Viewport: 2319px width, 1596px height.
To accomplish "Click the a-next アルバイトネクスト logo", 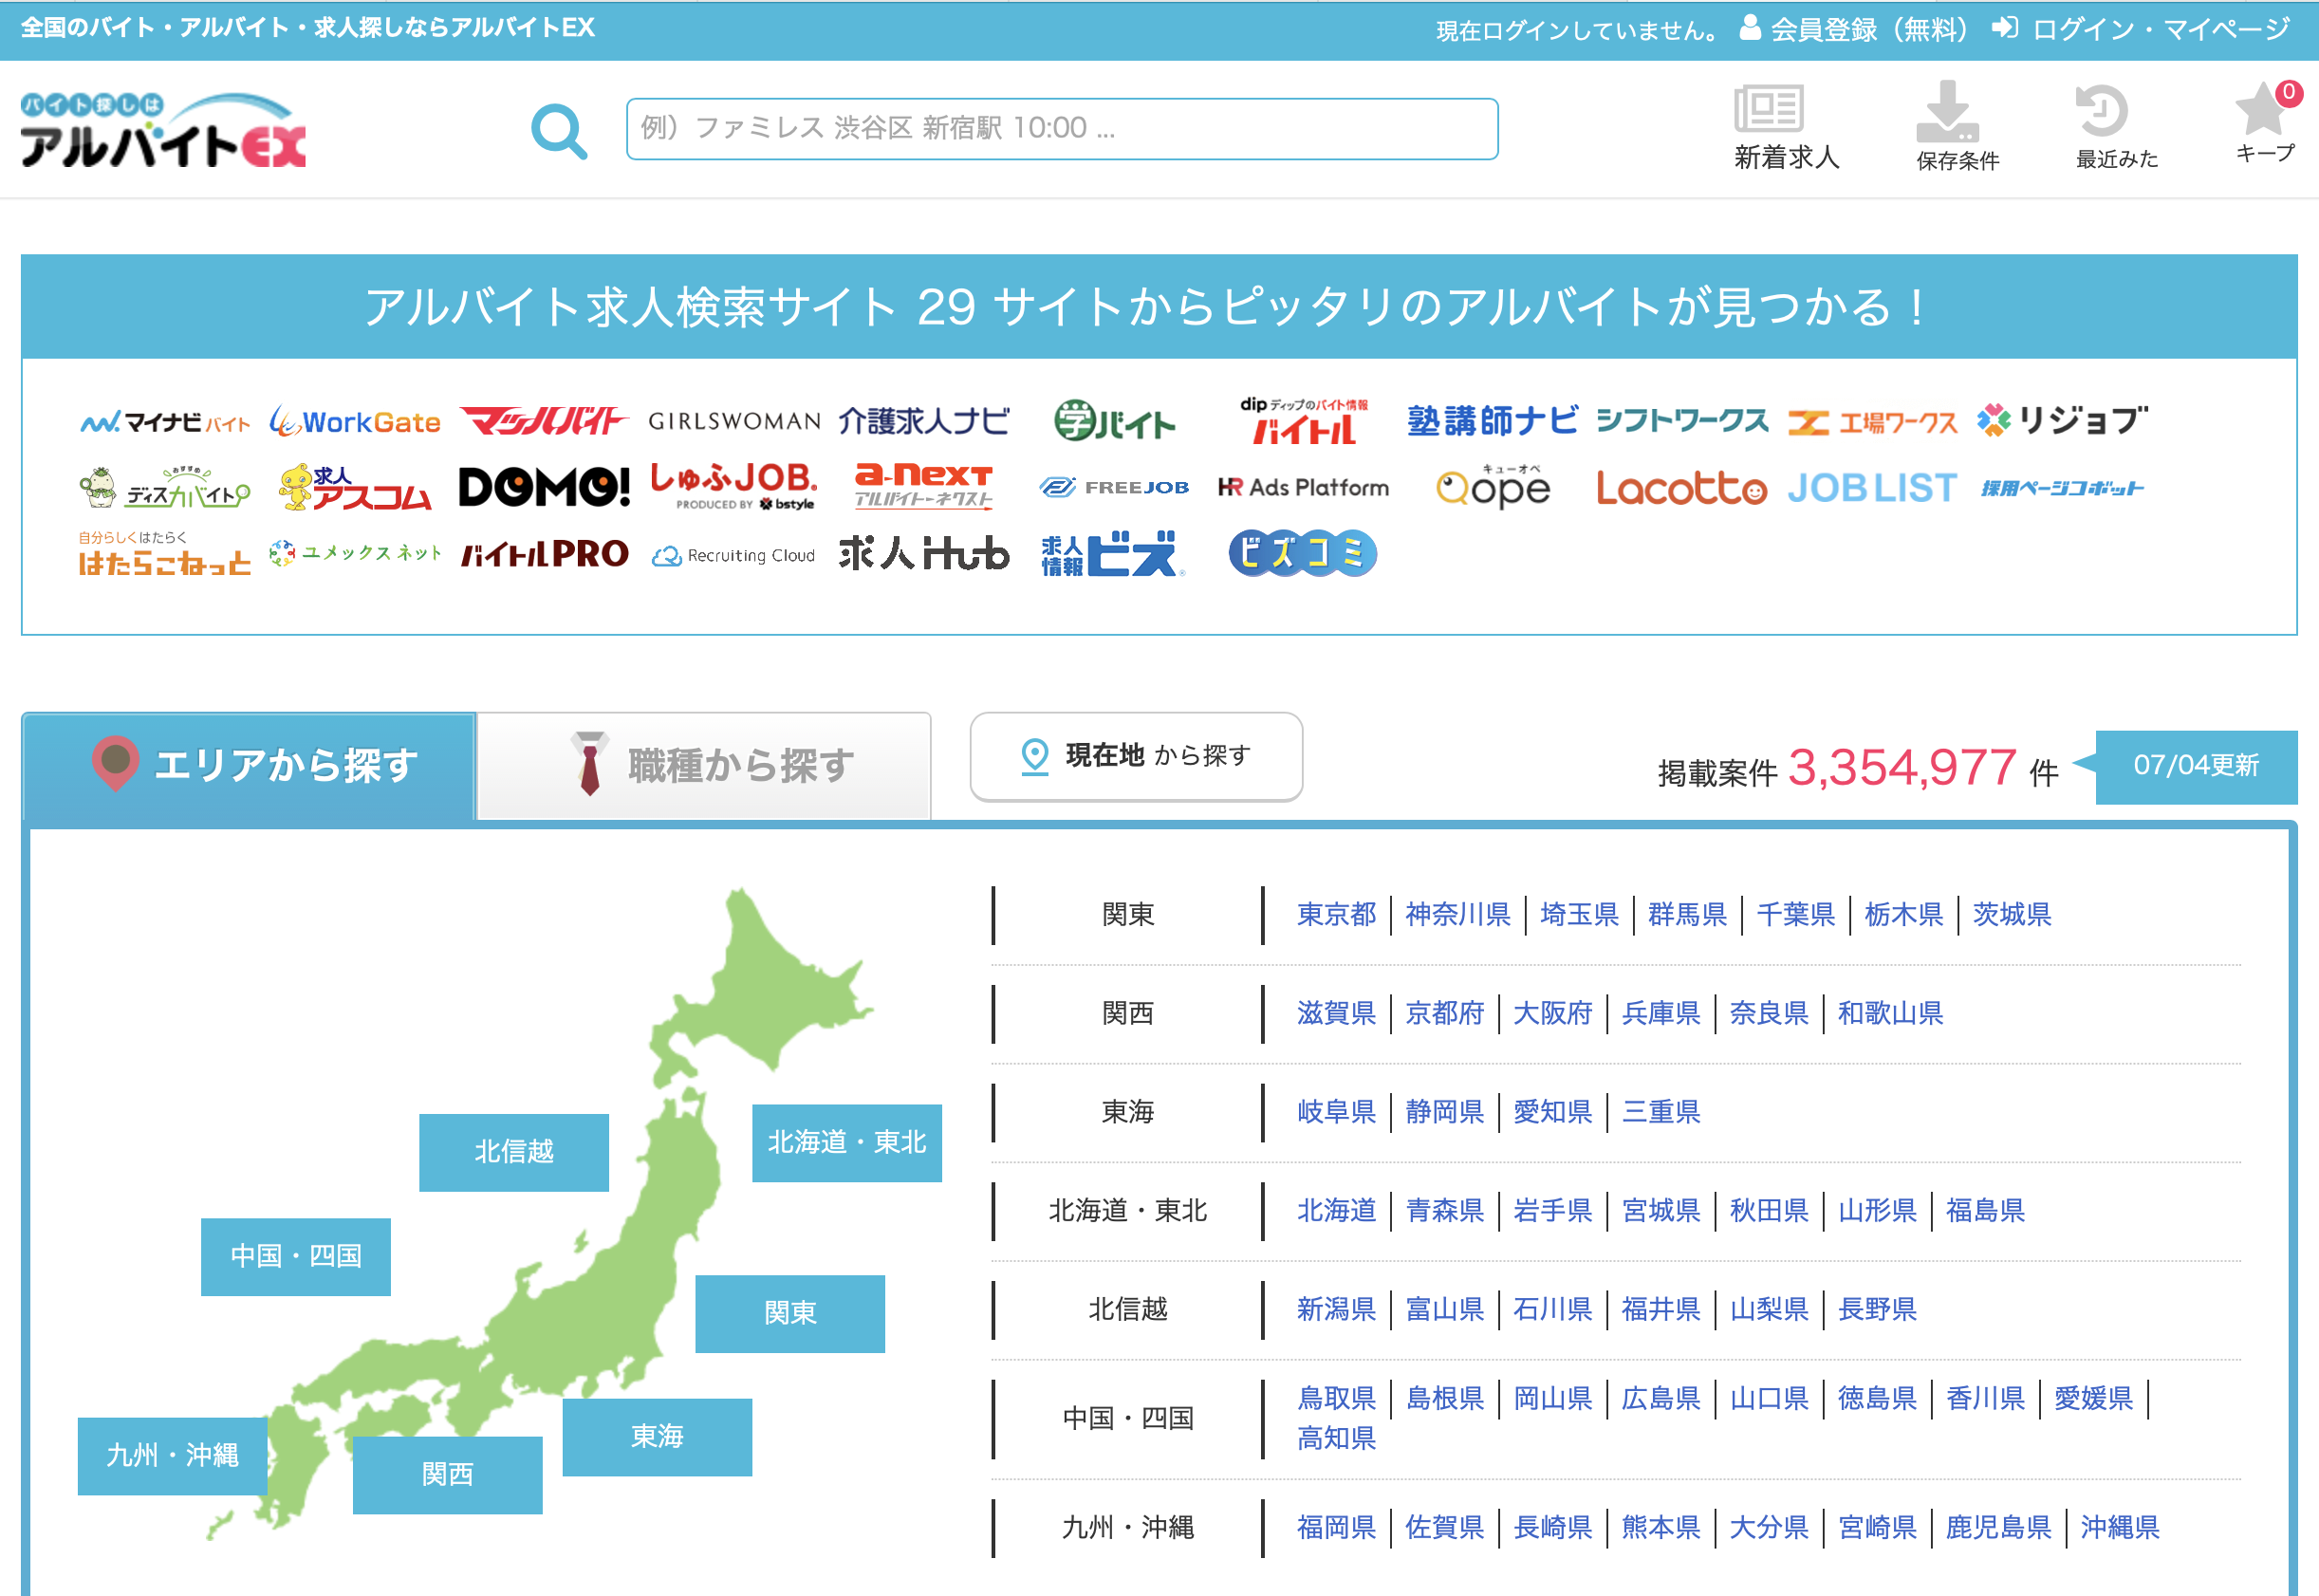I will point(924,486).
